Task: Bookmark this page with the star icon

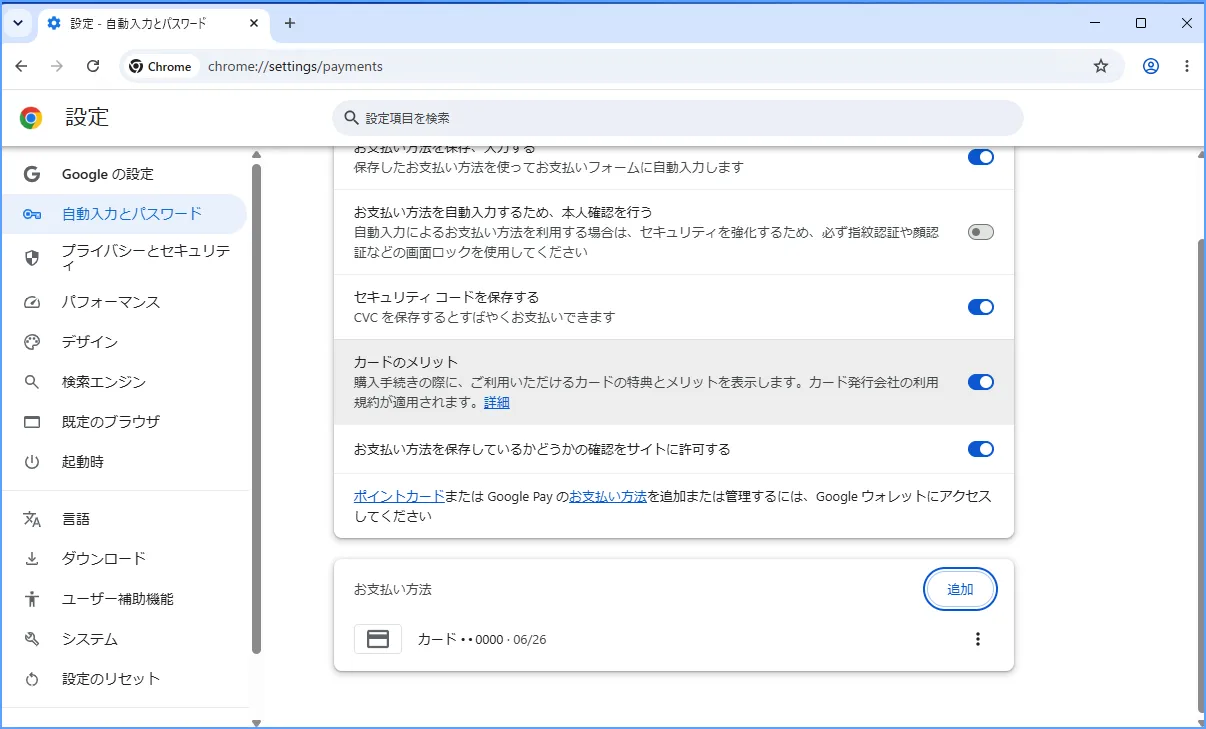Action: tap(1101, 66)
